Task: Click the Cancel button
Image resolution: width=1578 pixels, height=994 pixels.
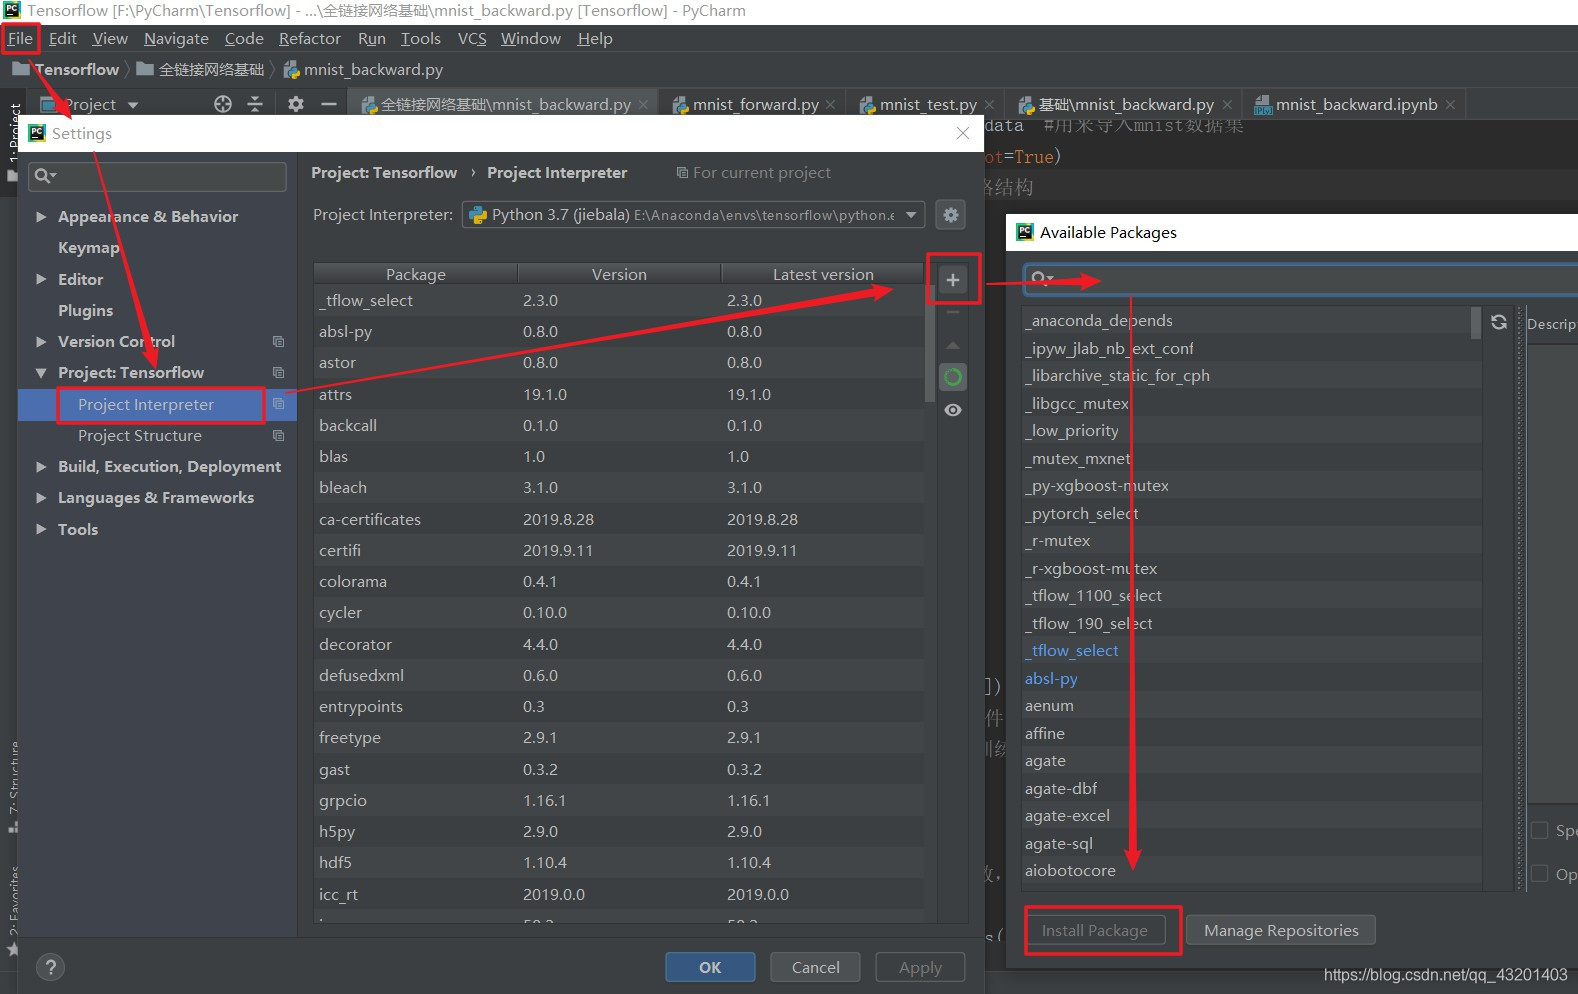Action: [815, 967]
